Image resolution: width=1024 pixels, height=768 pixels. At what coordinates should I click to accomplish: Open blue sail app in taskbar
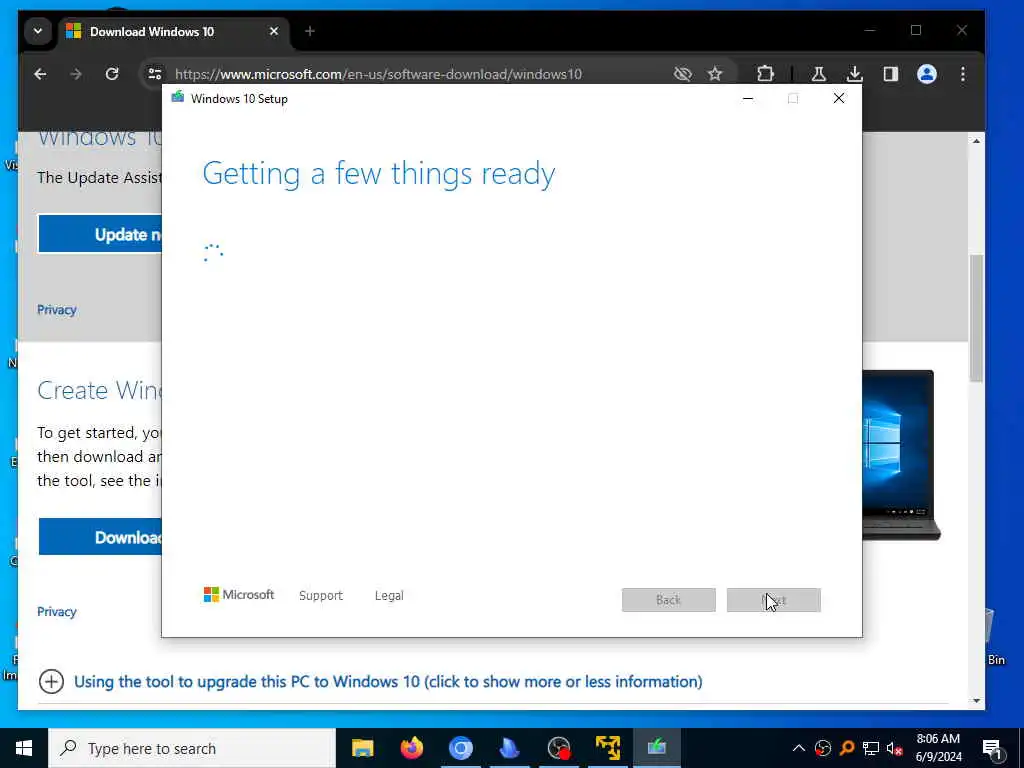click(509, 748)
